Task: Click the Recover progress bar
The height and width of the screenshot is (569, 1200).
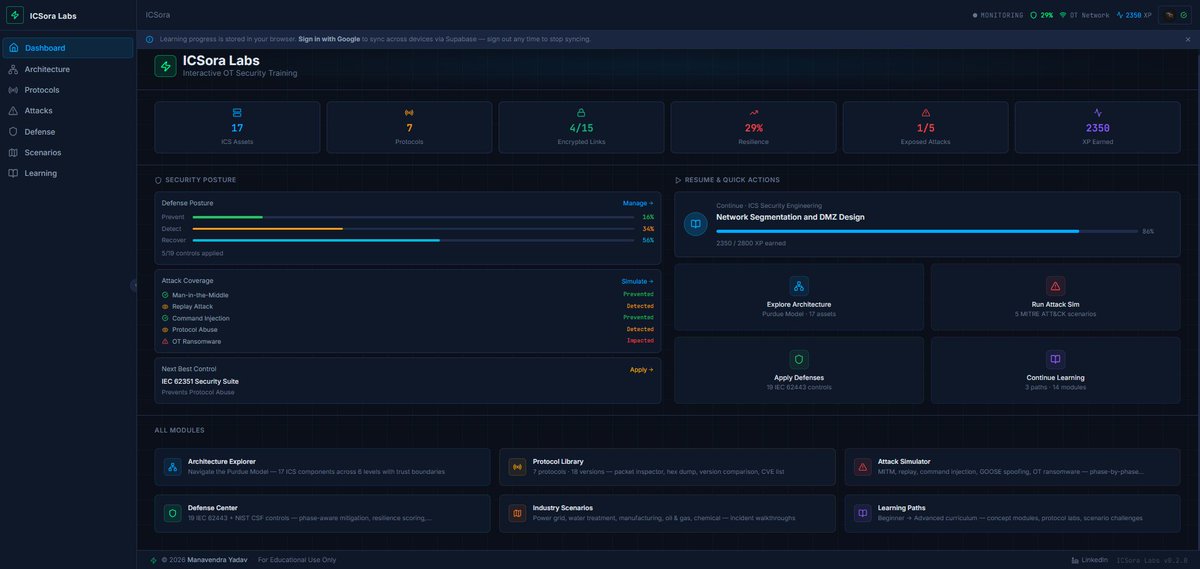Action: point(414,240)
